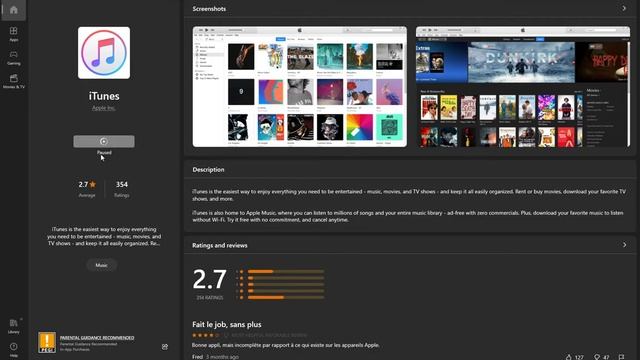This screenshot has height=360, width=640.
Task: Open the Dunkirk movies screenshot
Action: coord(523,87)
